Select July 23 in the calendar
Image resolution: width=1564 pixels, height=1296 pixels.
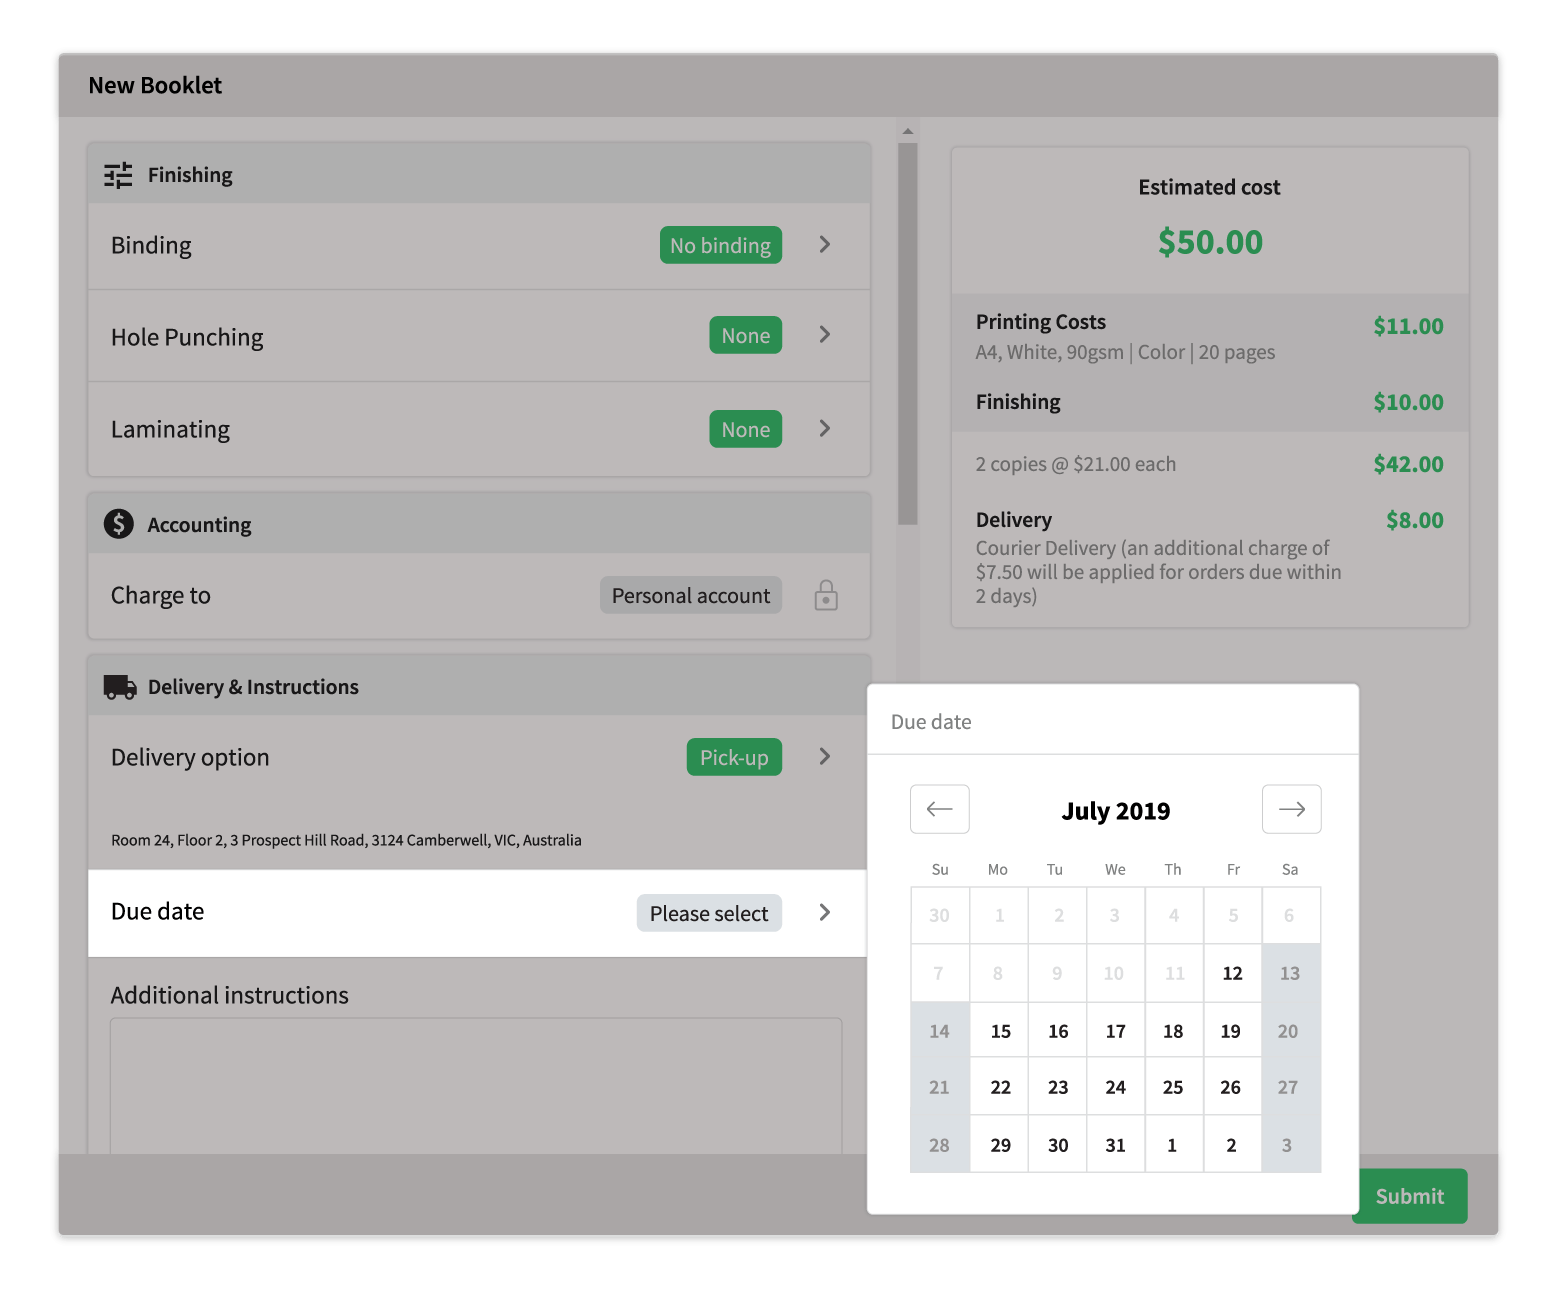point(1058,1087)
